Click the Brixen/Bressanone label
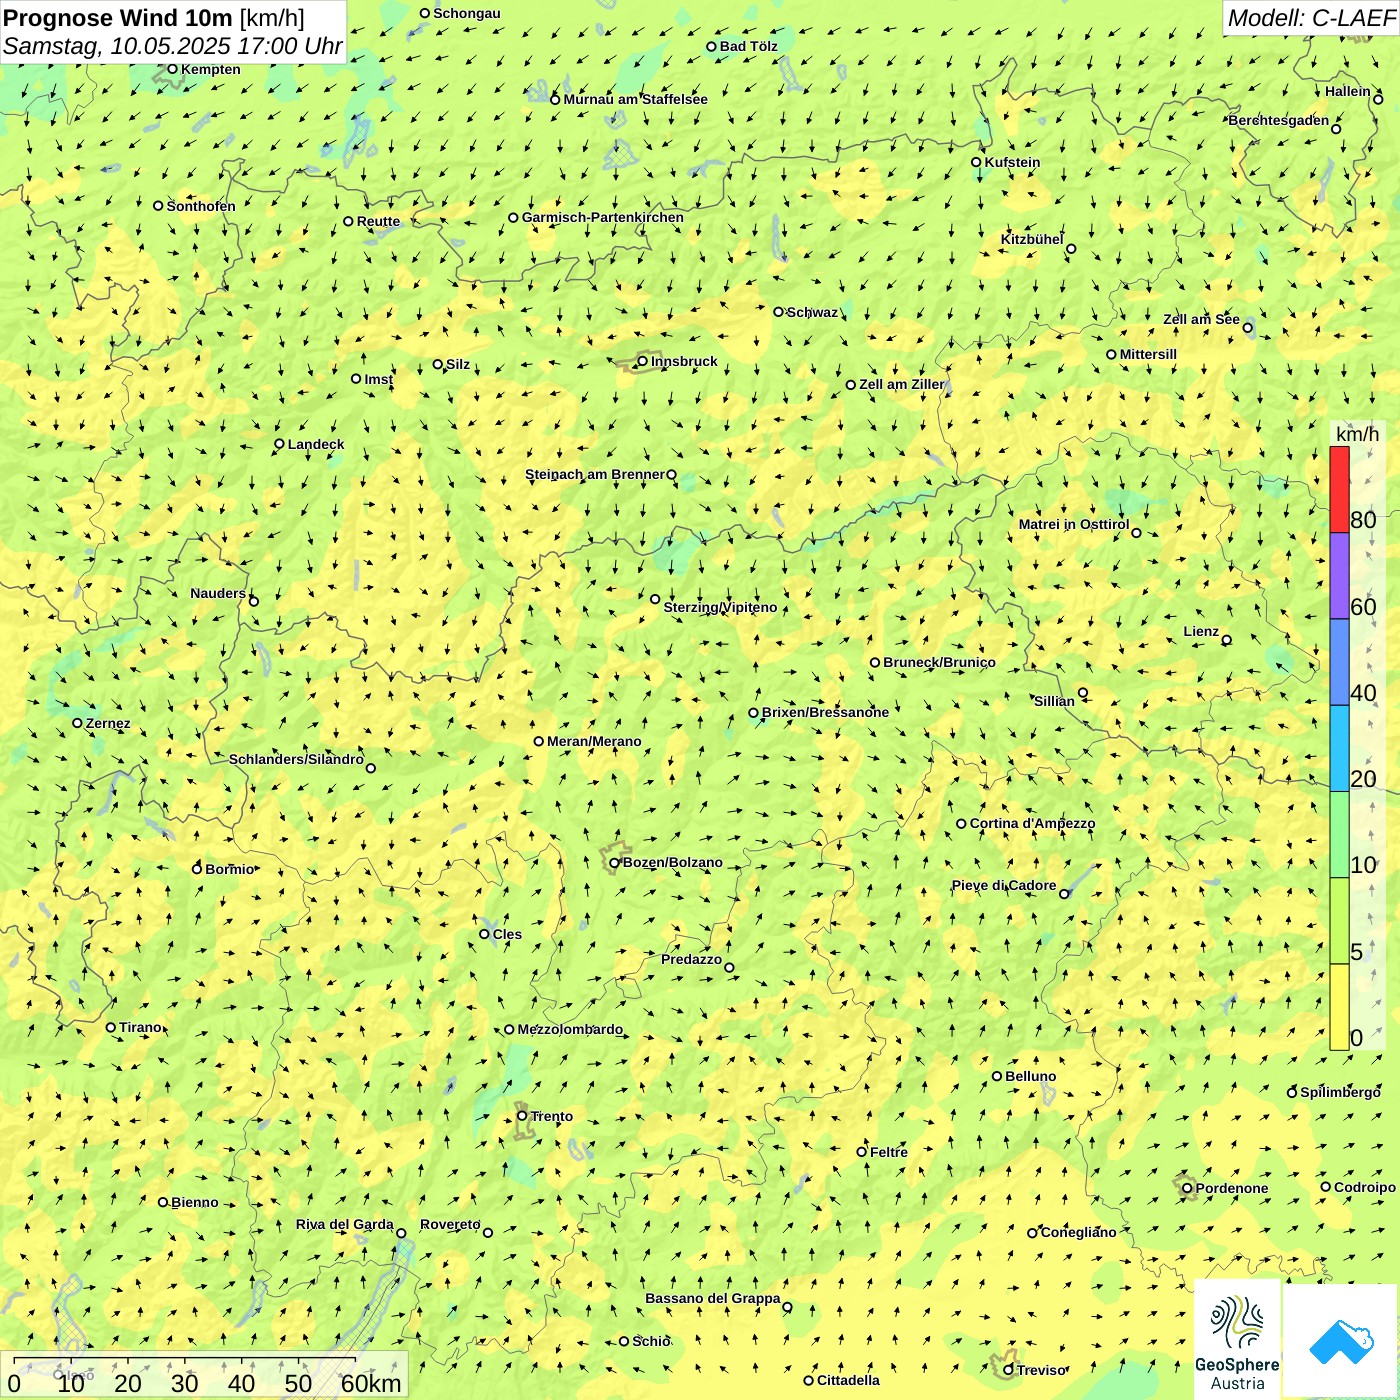 coord(825,712)
